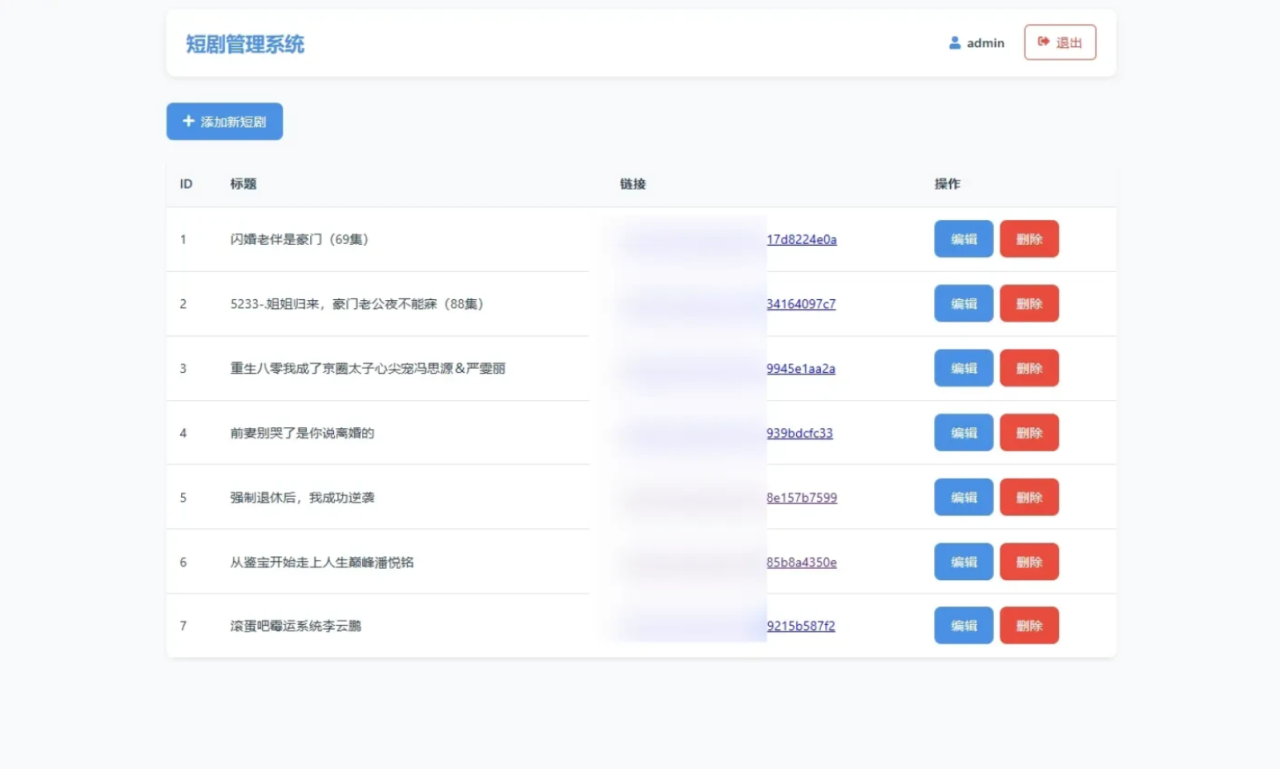
Task: Delete row 强制退休后，我成功逆袭
Action: [x=1029, y=497]
